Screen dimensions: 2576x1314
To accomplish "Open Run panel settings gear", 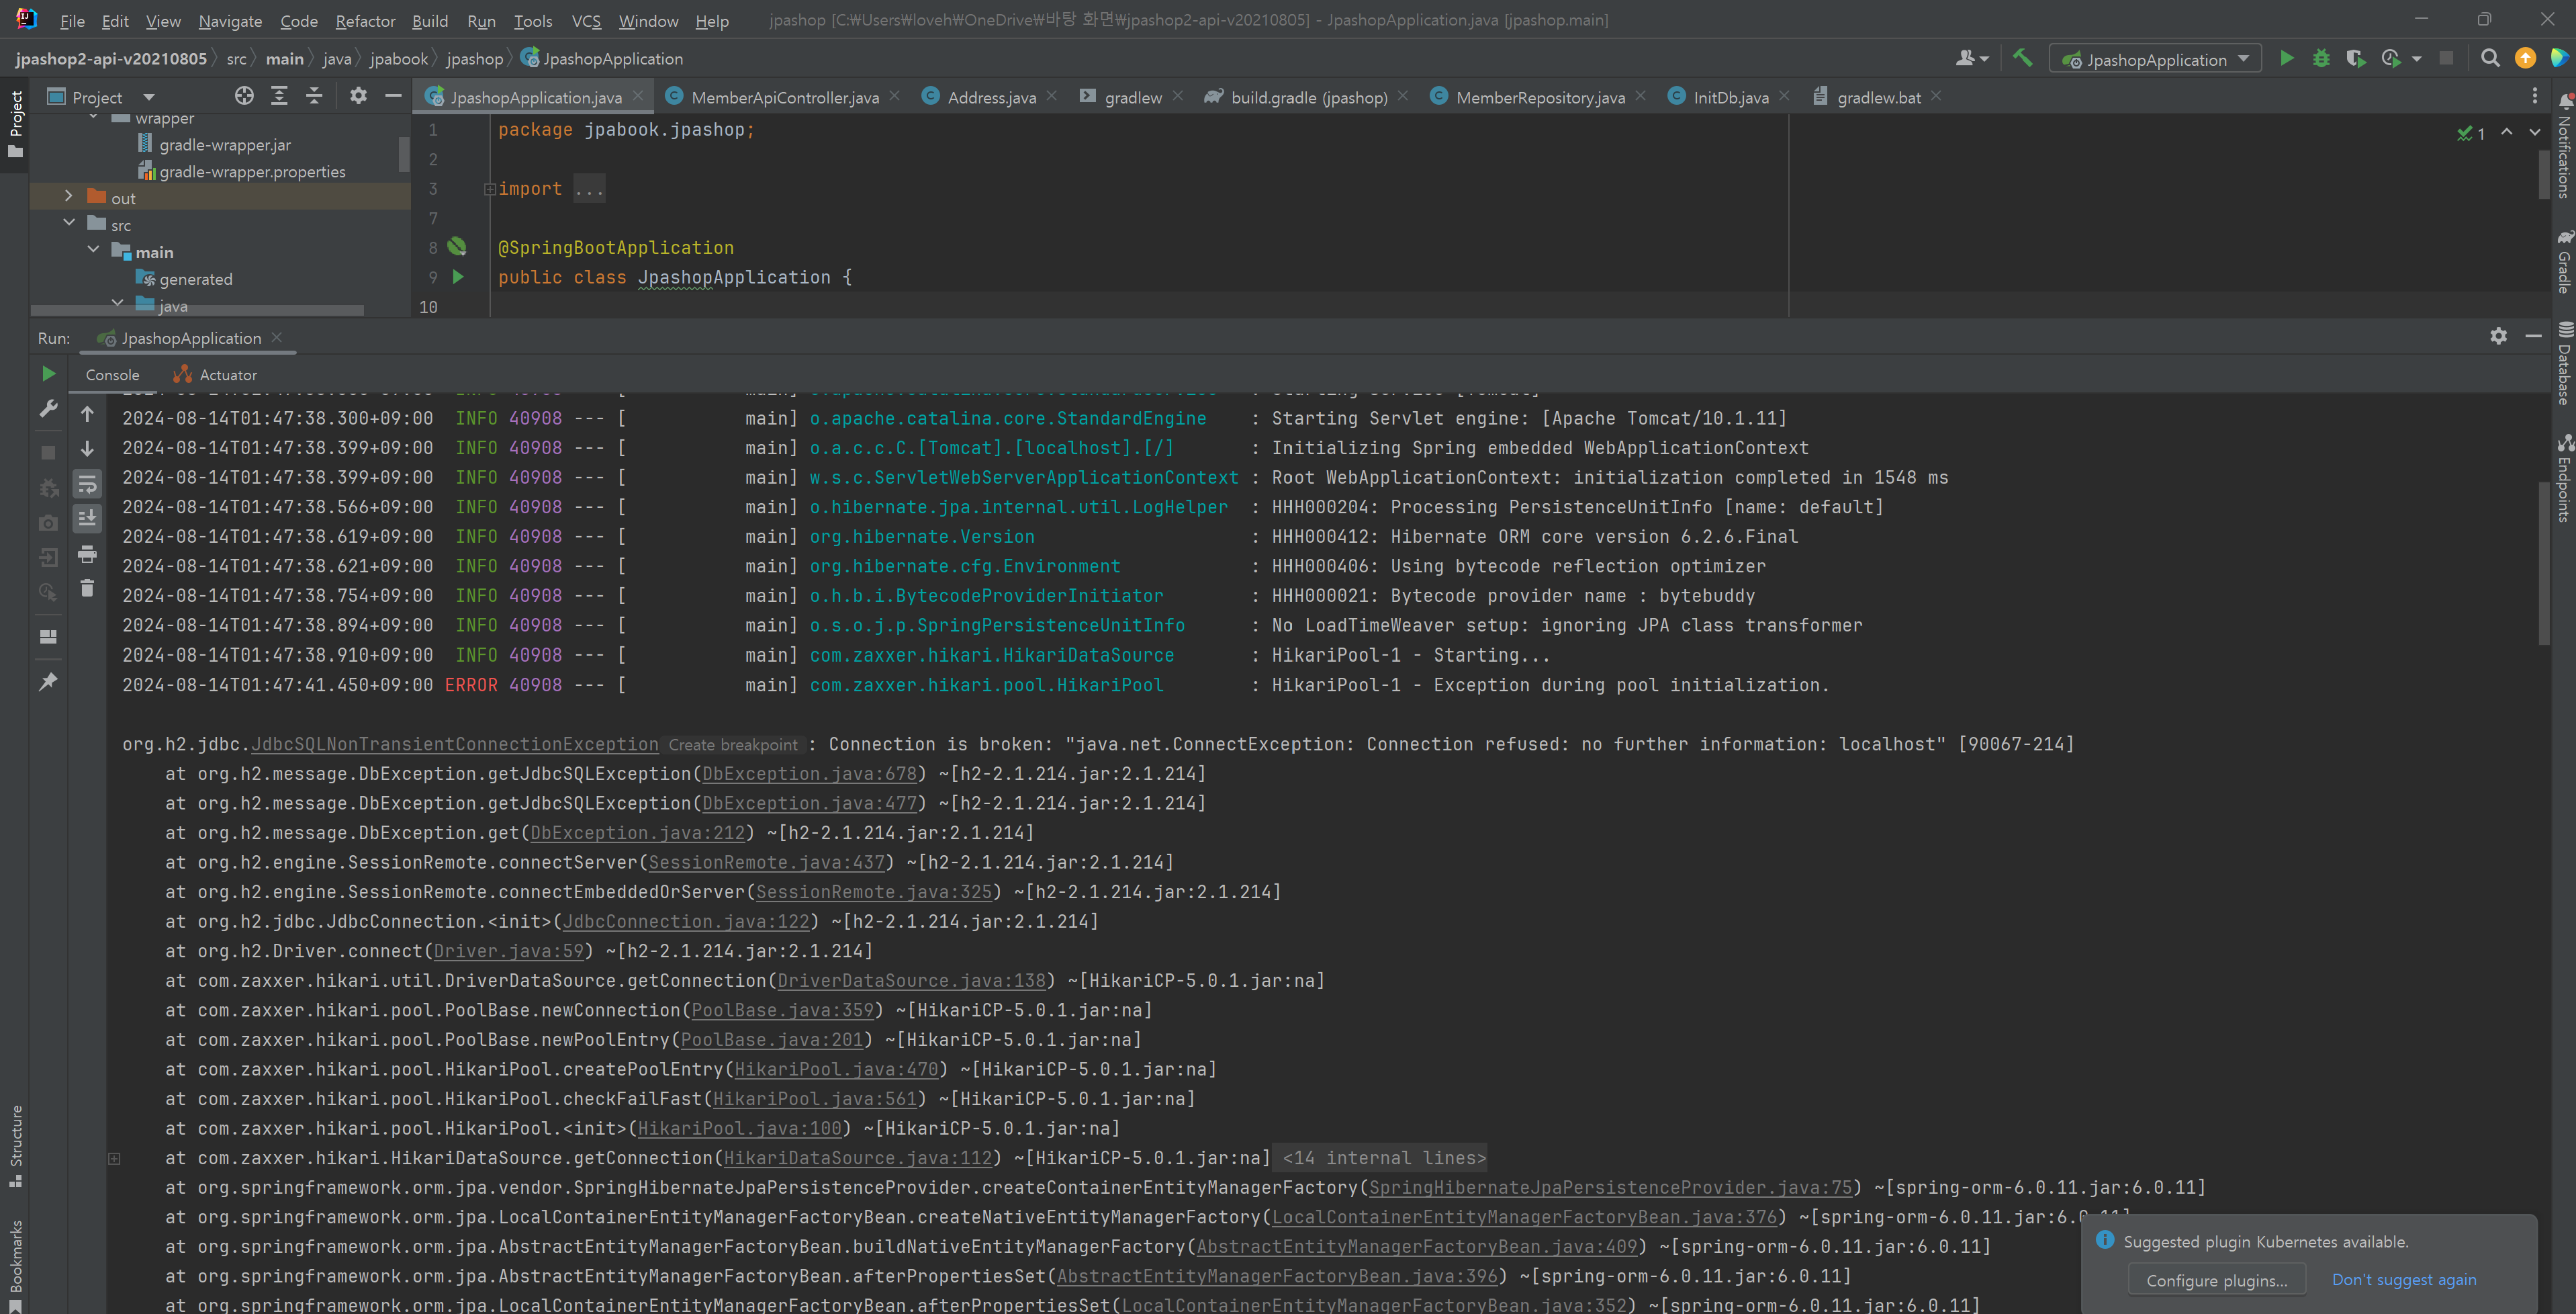I will (2498, 336).
